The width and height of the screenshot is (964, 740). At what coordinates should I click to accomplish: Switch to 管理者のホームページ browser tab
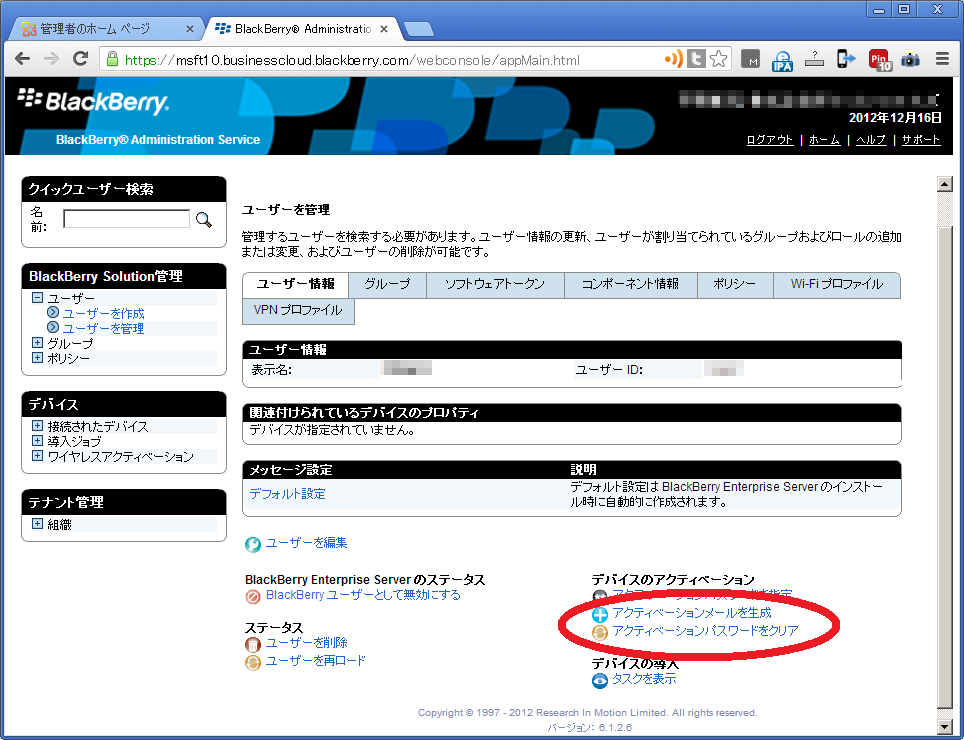[x=108, y=28]
